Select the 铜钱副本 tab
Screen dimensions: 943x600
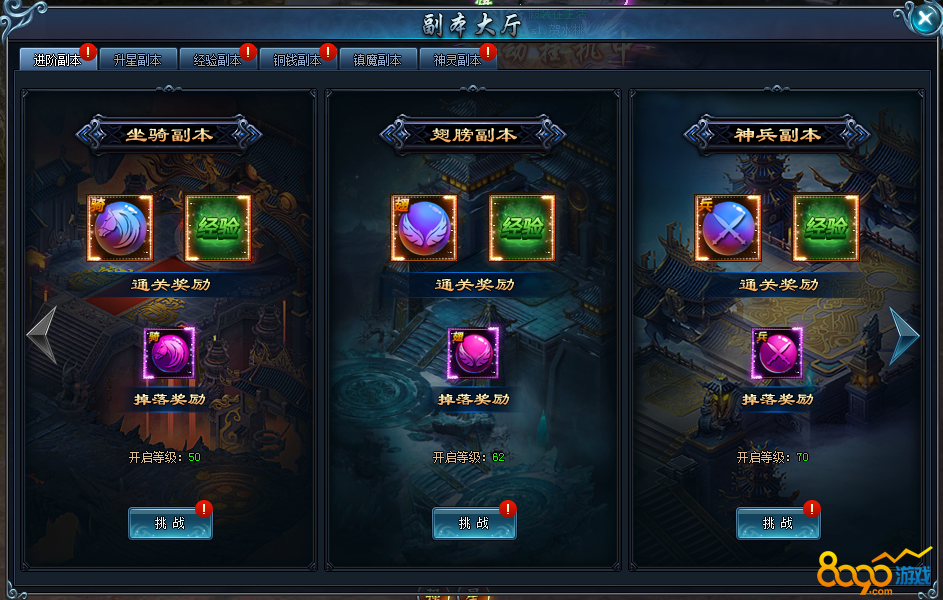(x=298, y=60)
